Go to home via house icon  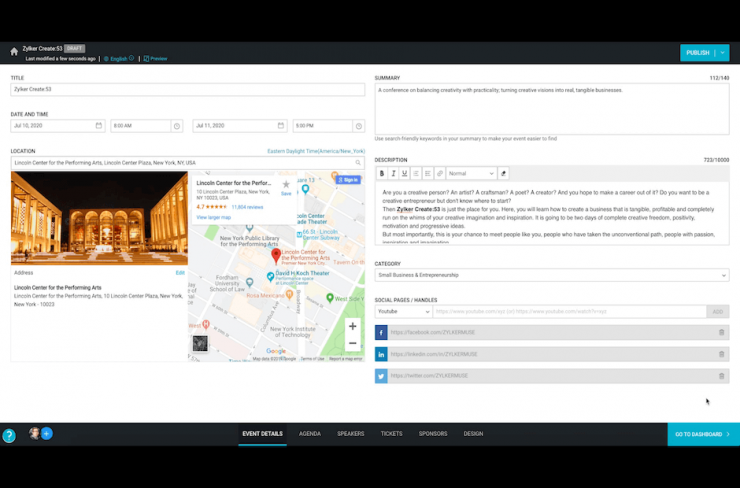click(14, 52)
